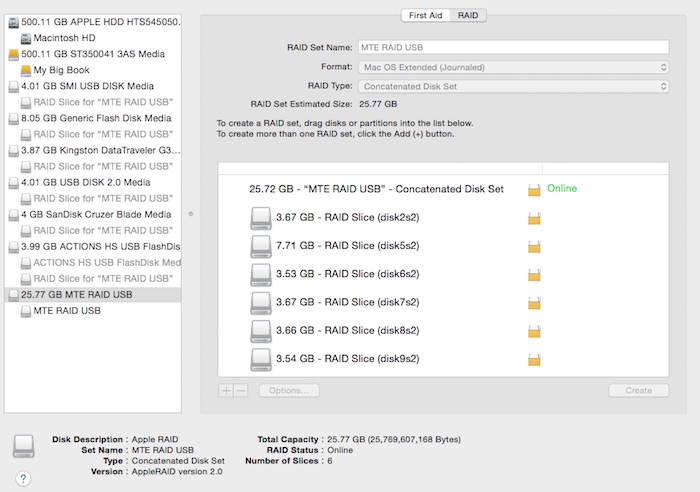This screenshot has width=700, height=492.
Task: Click the disk8s2 RAID slice drive icon
Action: pyautogui.click(x=261, y=331)
